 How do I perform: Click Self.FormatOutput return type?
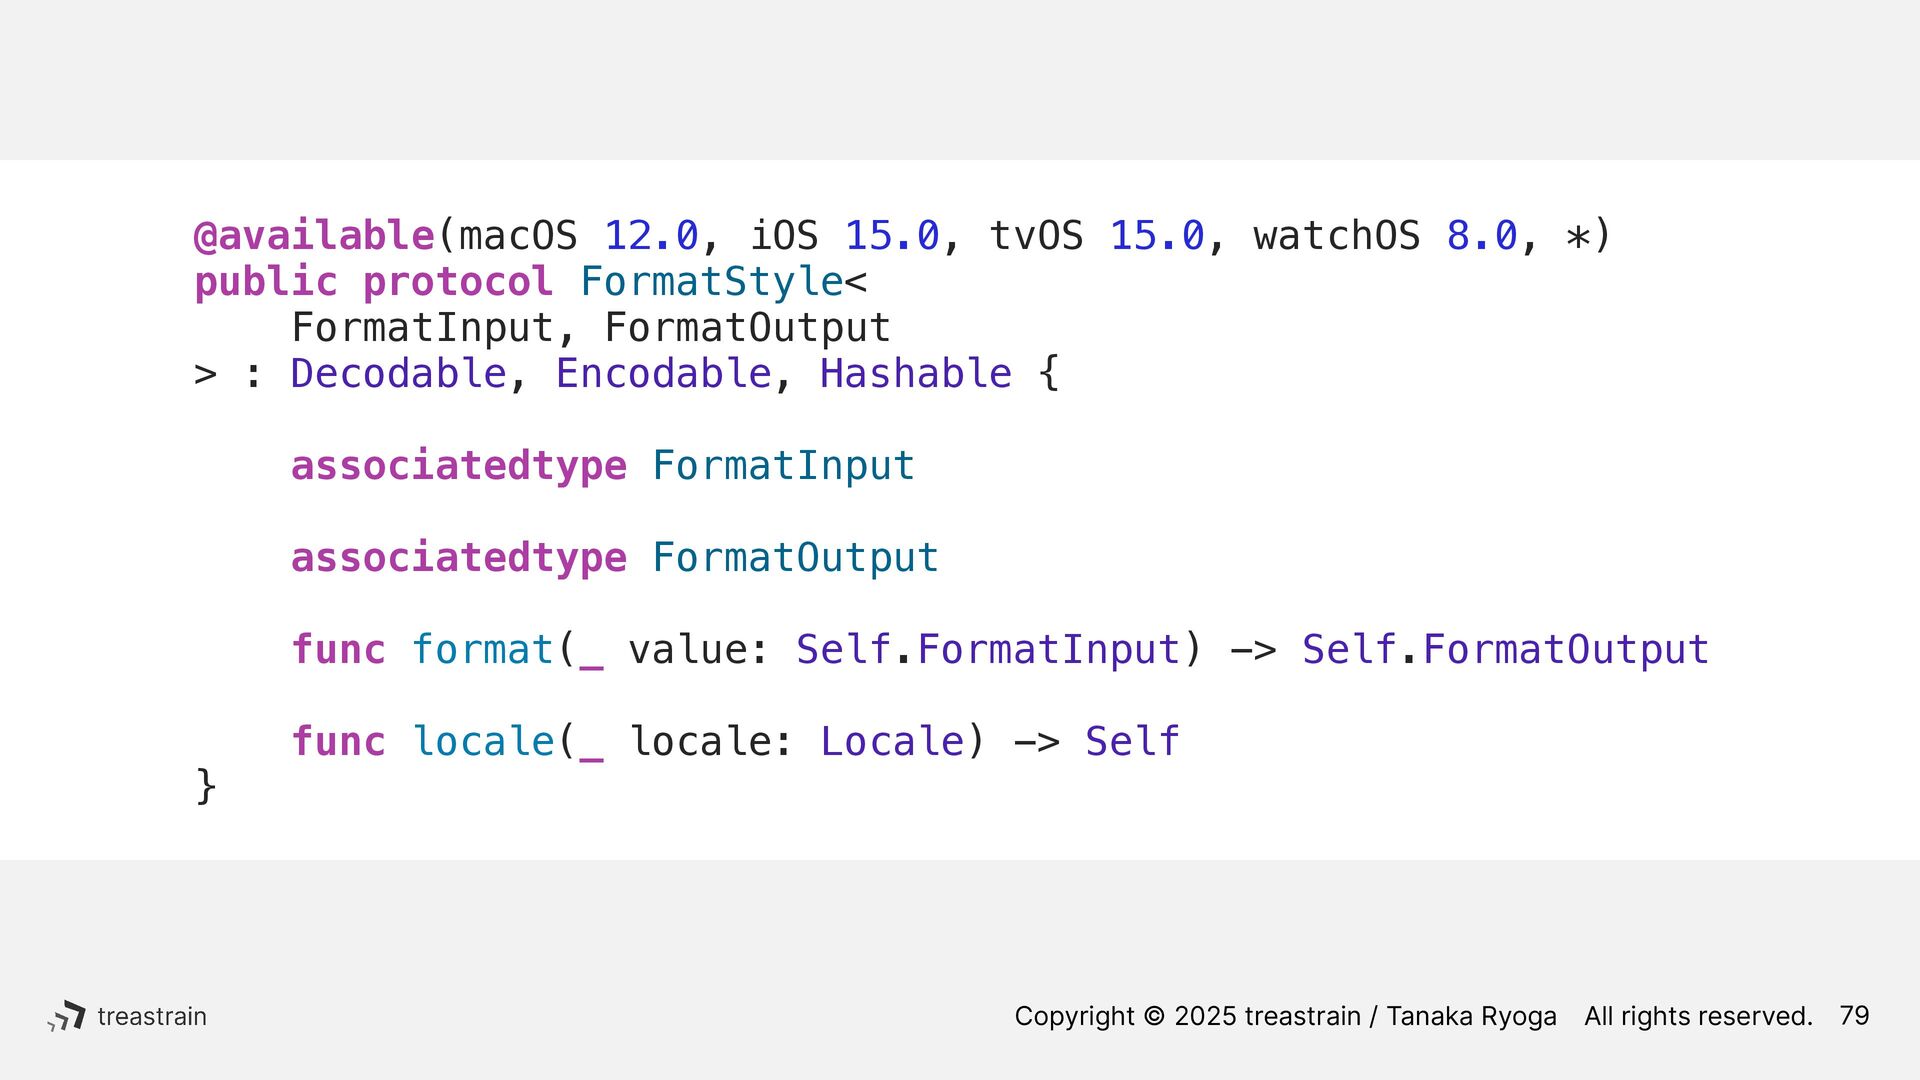pos(1505,650)
